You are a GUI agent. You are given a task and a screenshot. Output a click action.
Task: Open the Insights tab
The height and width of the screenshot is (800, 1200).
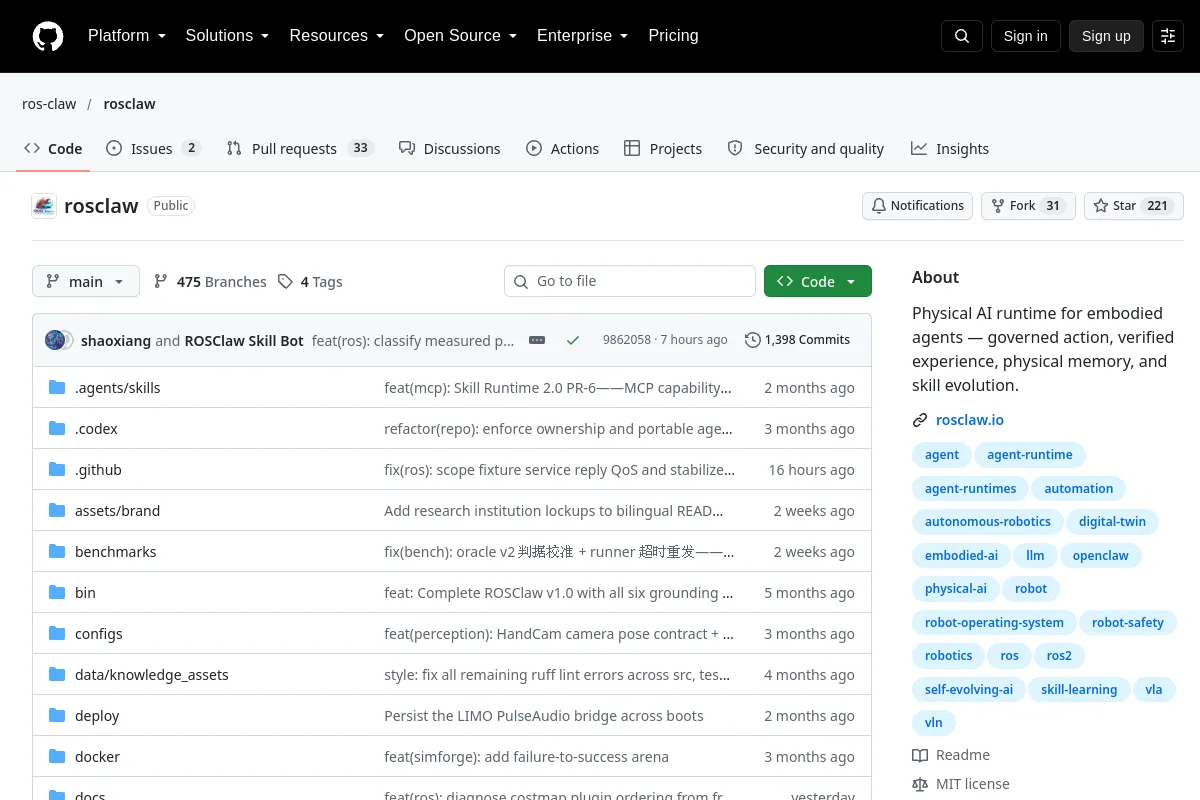point(950,149)
